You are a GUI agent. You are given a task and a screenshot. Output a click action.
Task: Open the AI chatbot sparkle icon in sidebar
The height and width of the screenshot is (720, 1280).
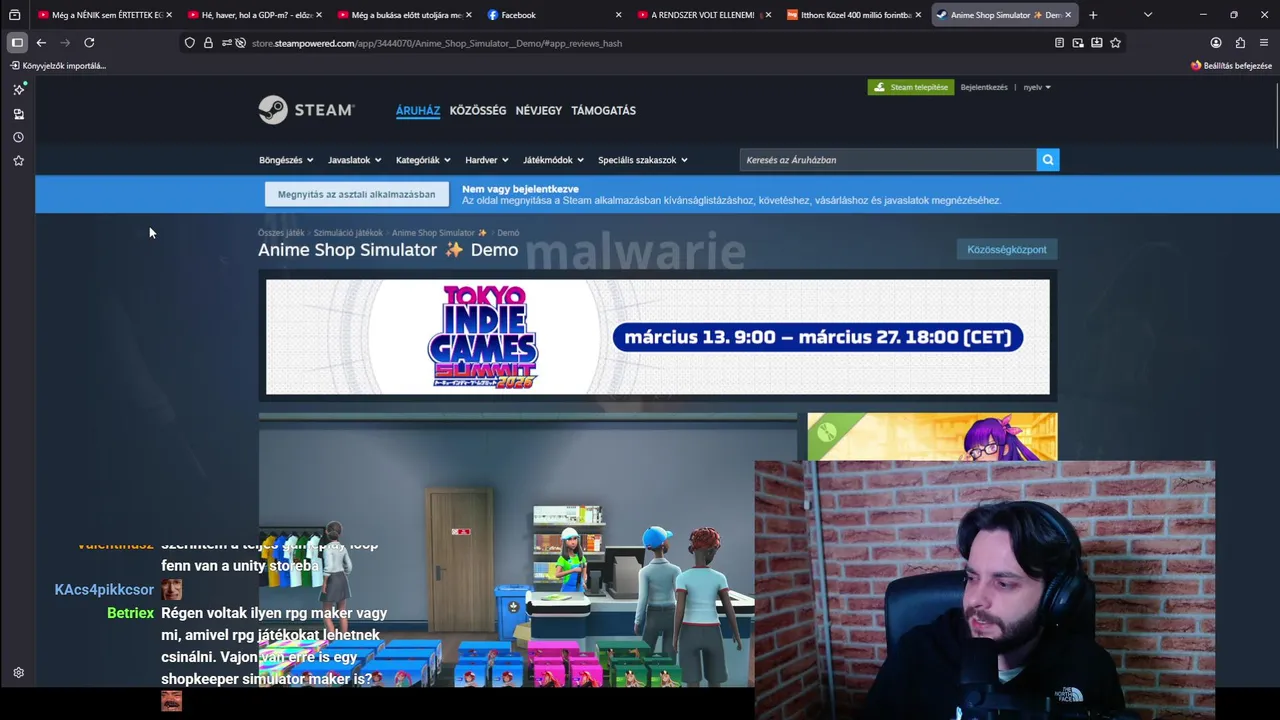pos(18,89)
